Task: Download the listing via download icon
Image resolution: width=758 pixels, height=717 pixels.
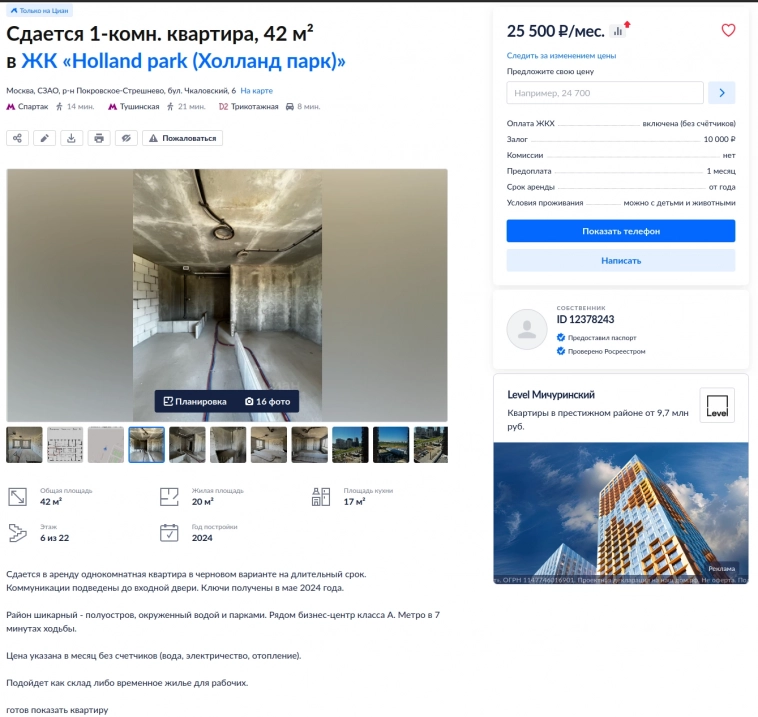Action: [72, 138]
